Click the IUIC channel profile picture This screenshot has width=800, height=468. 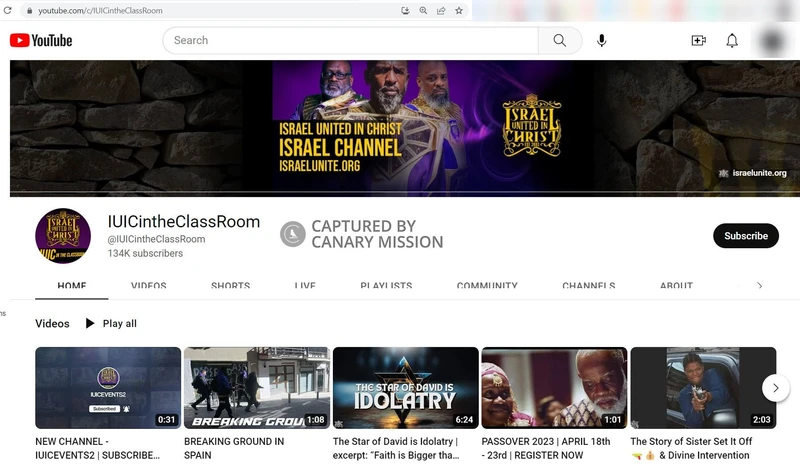63,236
